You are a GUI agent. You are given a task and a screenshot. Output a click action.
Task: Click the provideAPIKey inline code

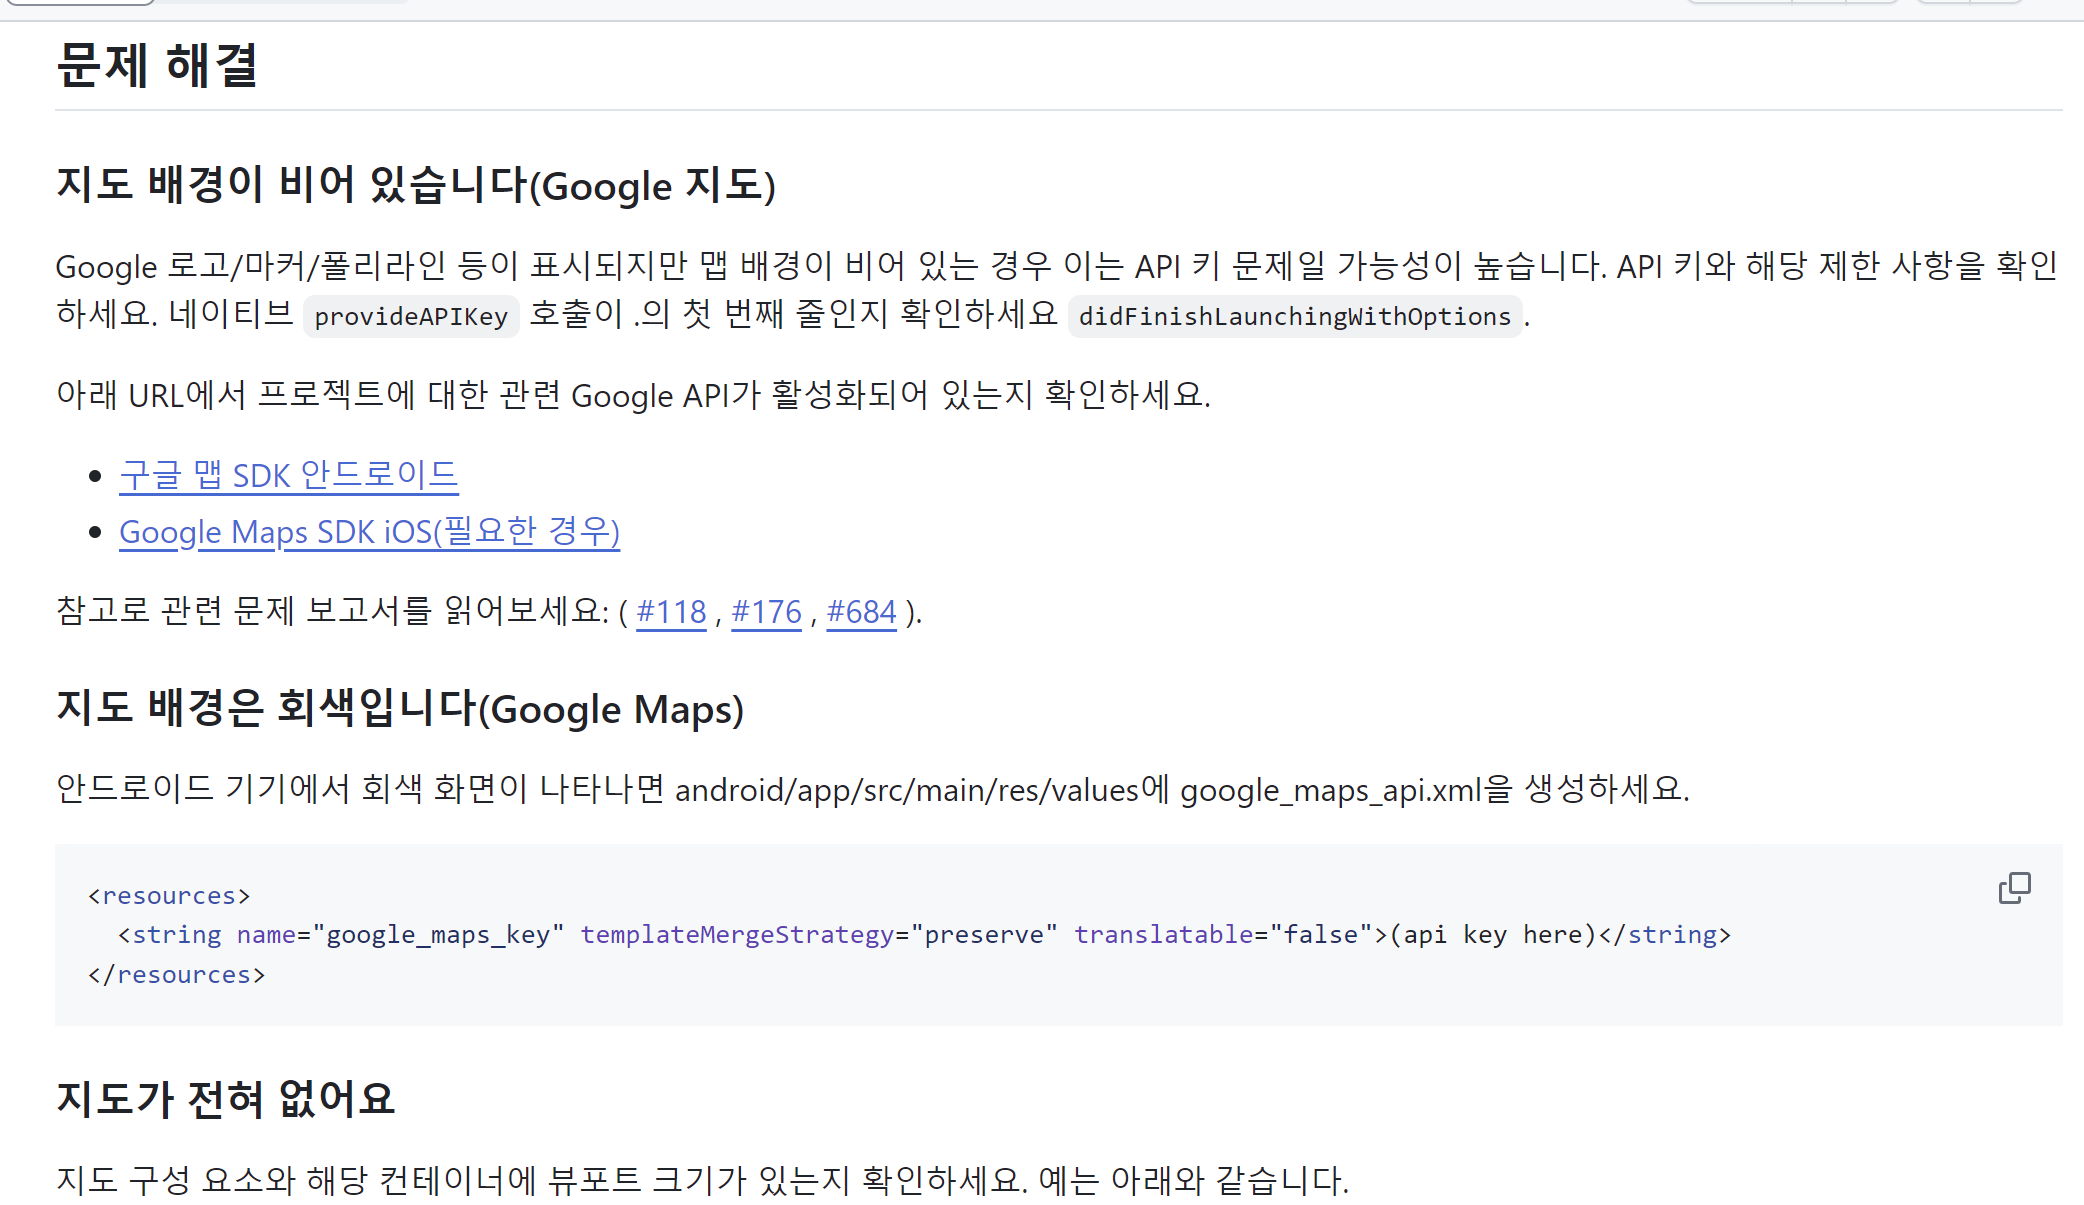point(411,316)
